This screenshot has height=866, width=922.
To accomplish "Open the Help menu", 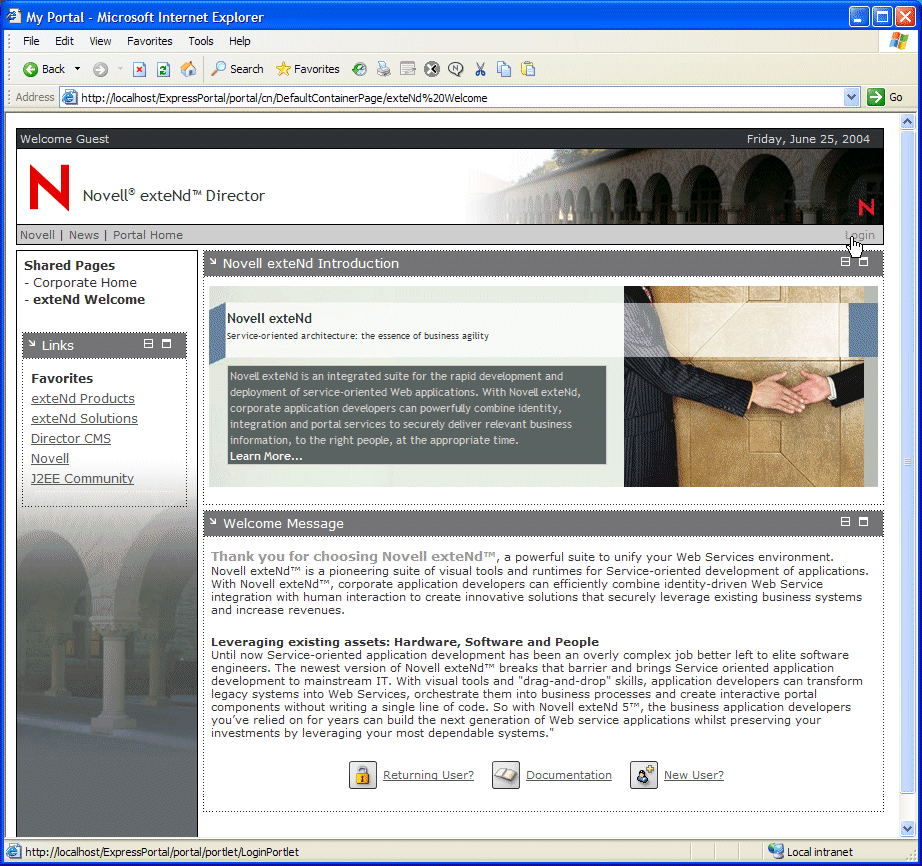I will (x=239, y=41).
